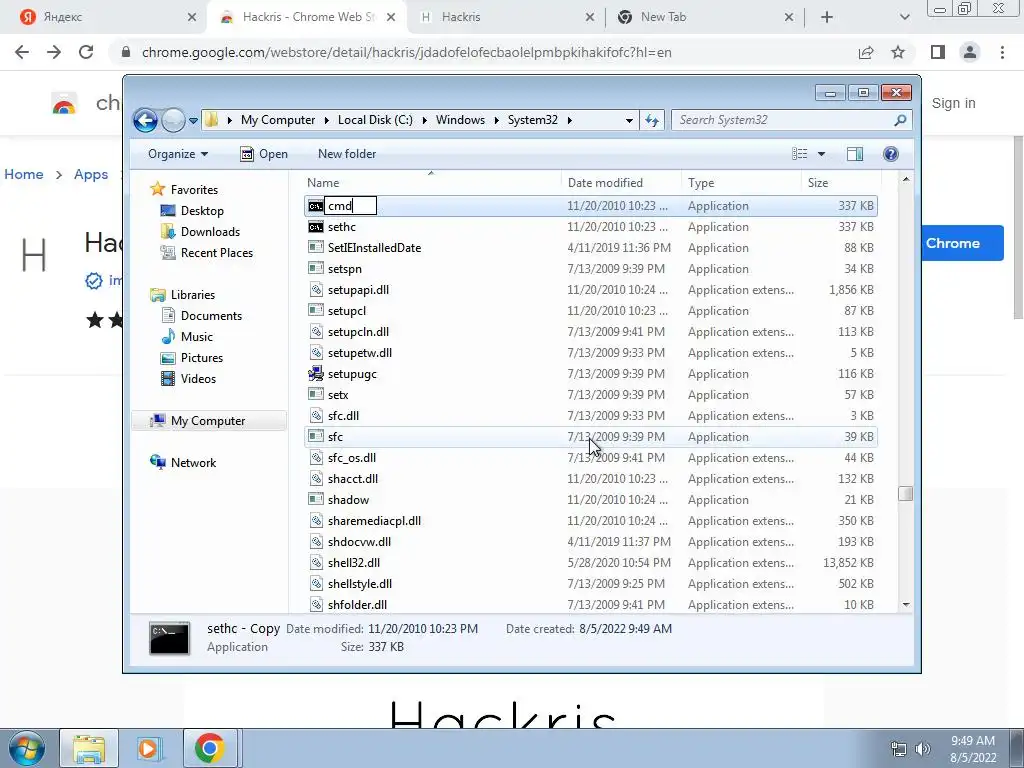Select the setupugc installer icon
1024x768 pixels.
(x=316, y=374)
